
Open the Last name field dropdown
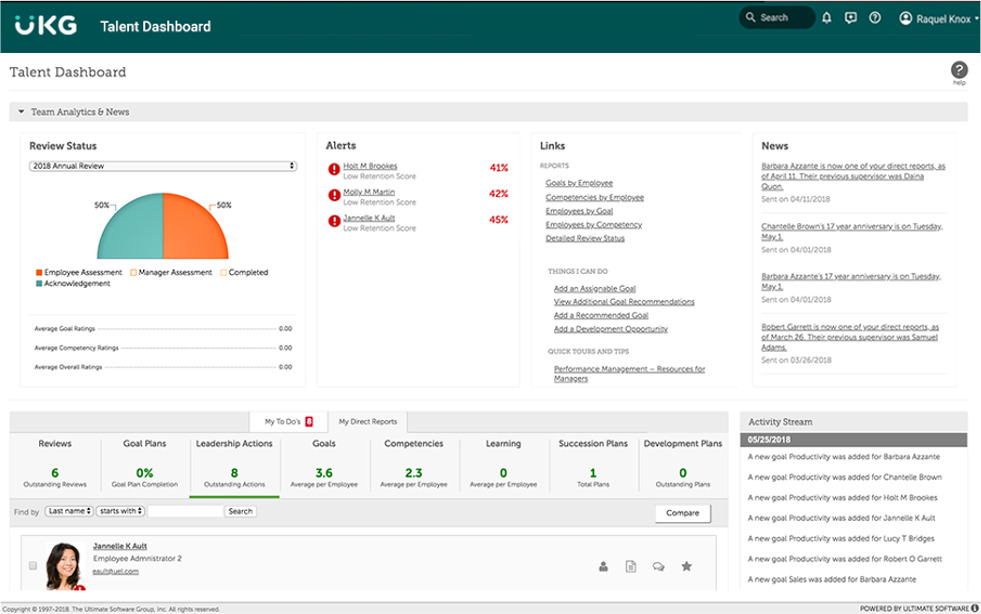pyautogui.click(x=70, y=510)
